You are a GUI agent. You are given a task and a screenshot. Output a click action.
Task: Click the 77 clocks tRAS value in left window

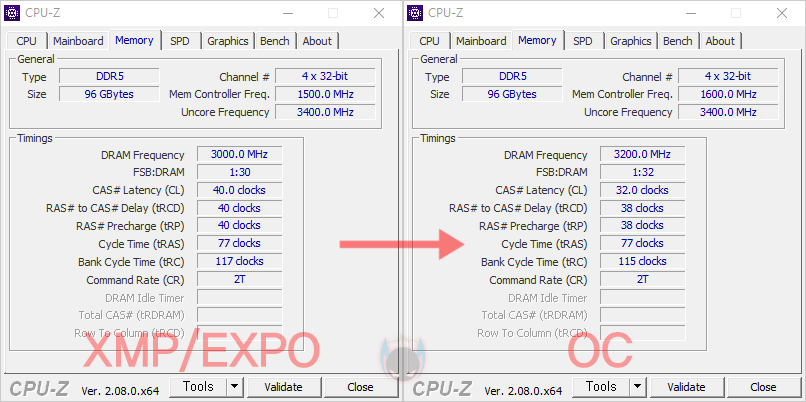[240, 243]
